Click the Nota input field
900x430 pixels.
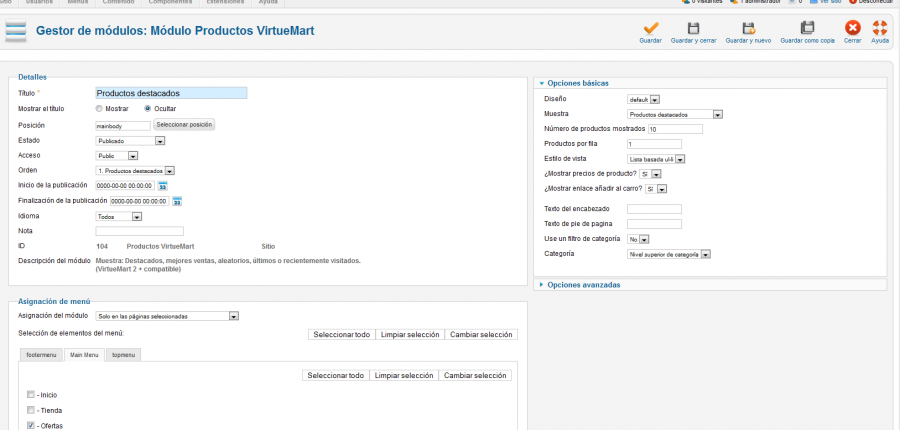[139, 231]
